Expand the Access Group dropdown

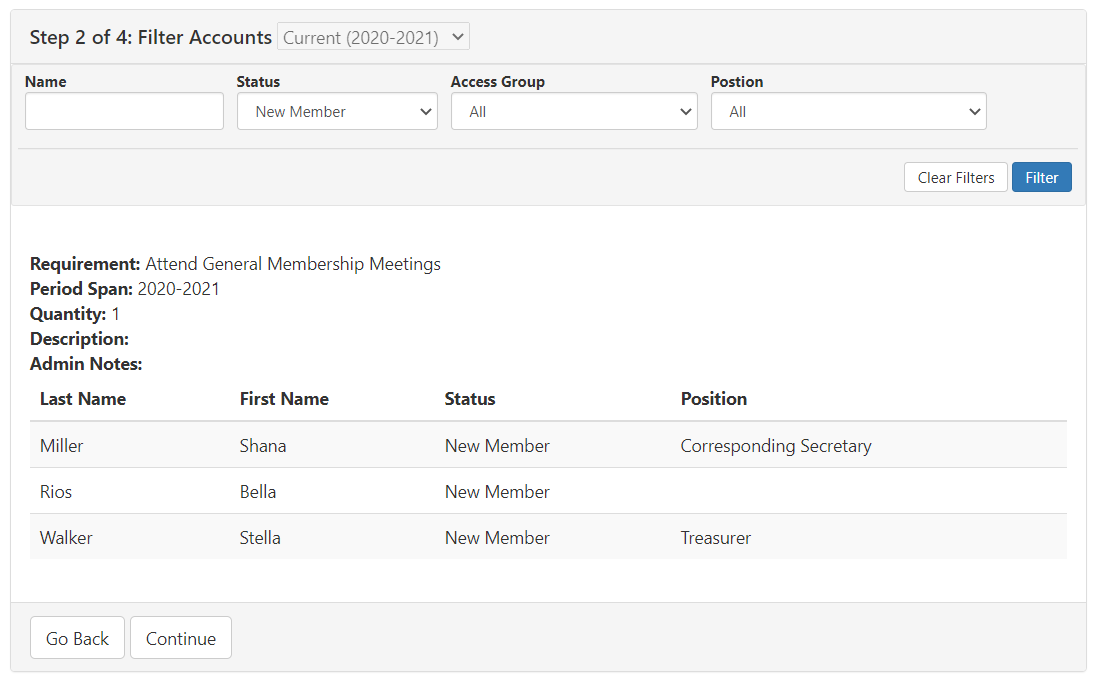tap(574, 112)
